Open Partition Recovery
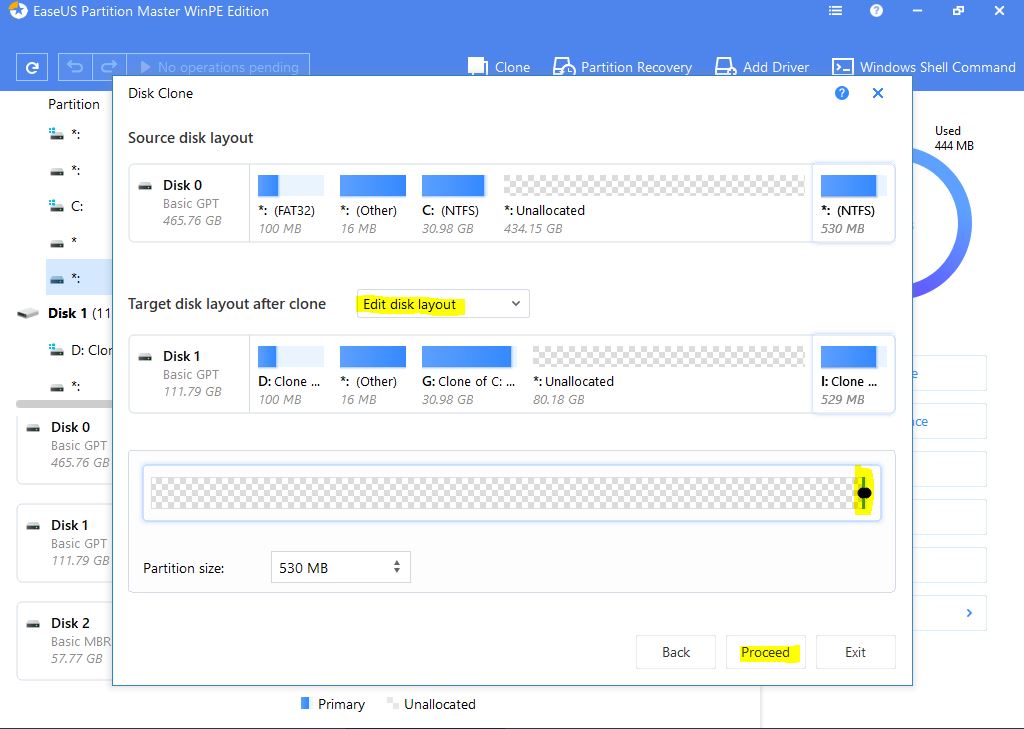This screenshot has height=729, width=1024. click(622, 67)
